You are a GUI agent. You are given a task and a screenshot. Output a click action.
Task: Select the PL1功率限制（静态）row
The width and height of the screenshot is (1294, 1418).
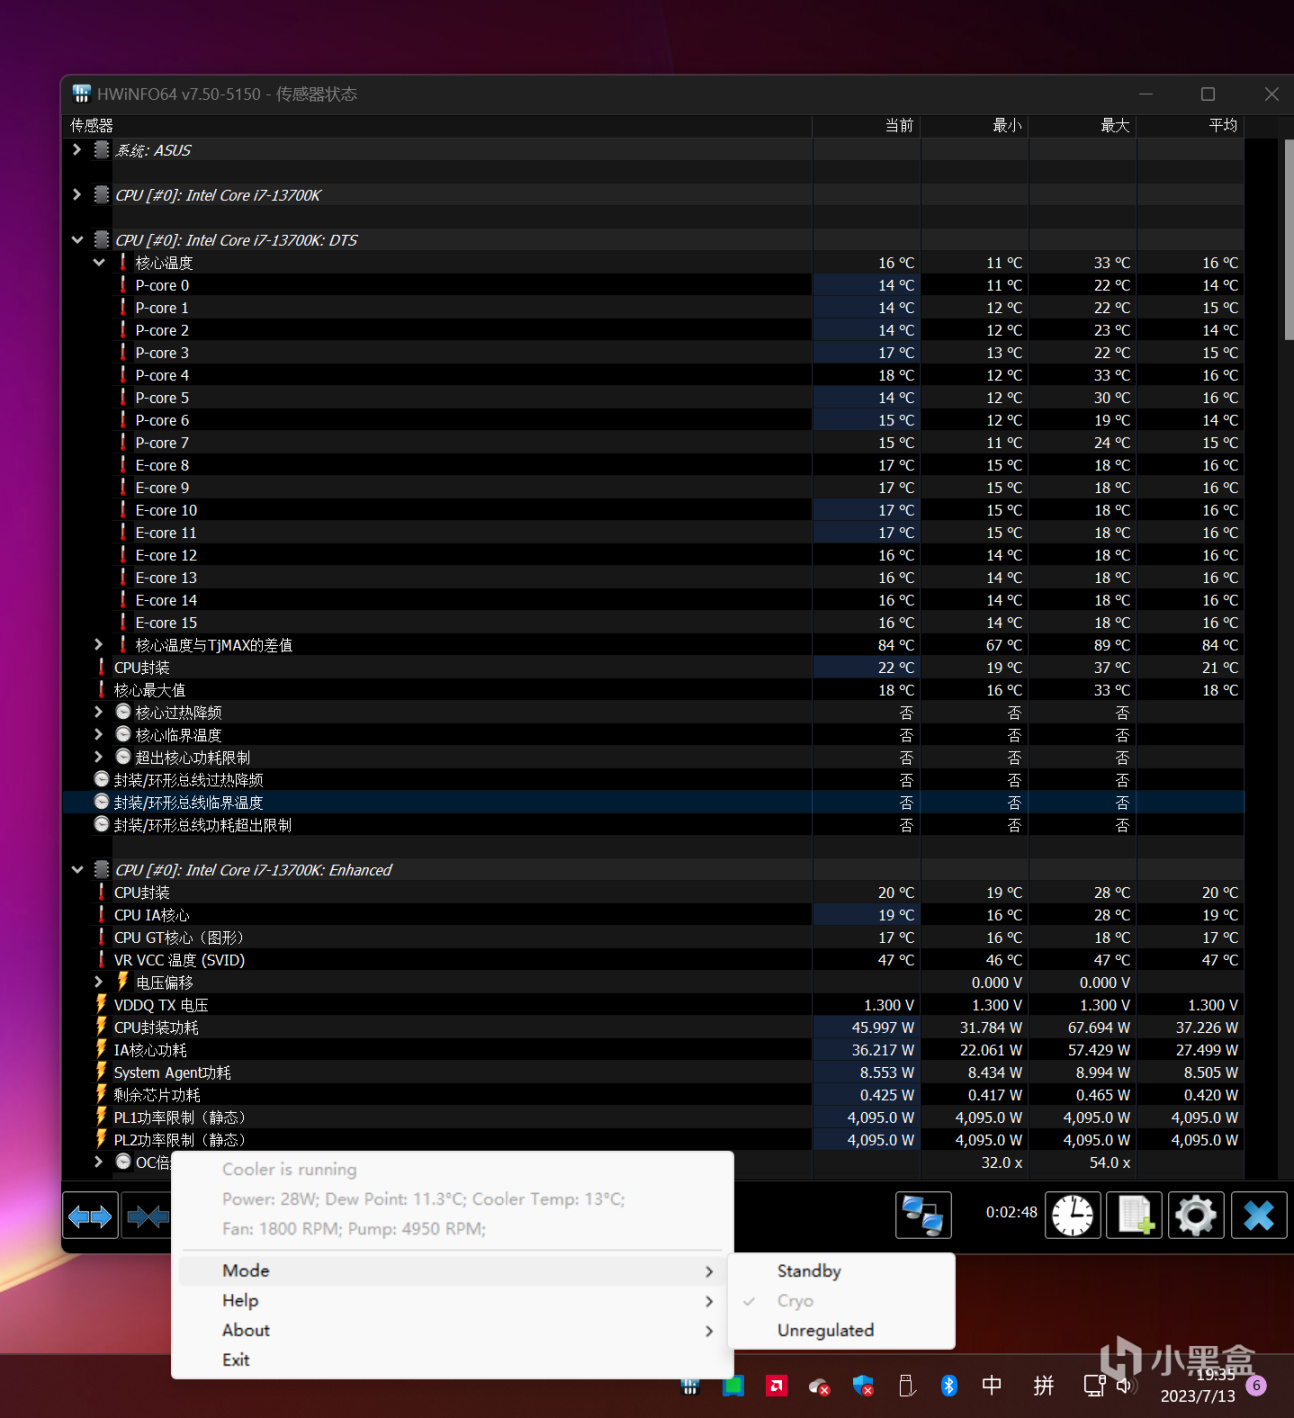(x=653, y=1118)
